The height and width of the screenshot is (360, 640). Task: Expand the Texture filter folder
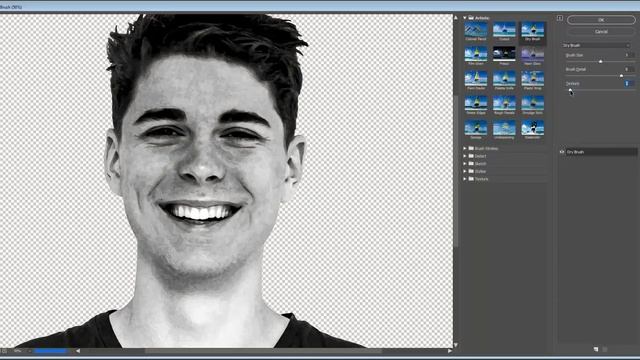coord(464,179)
